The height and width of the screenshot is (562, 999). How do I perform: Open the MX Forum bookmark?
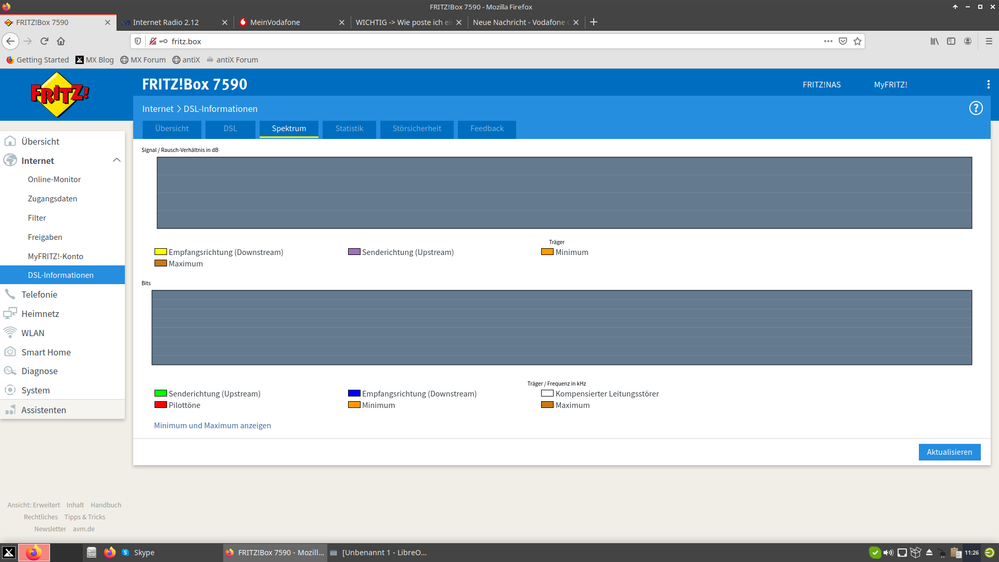[x=143, y=60]
